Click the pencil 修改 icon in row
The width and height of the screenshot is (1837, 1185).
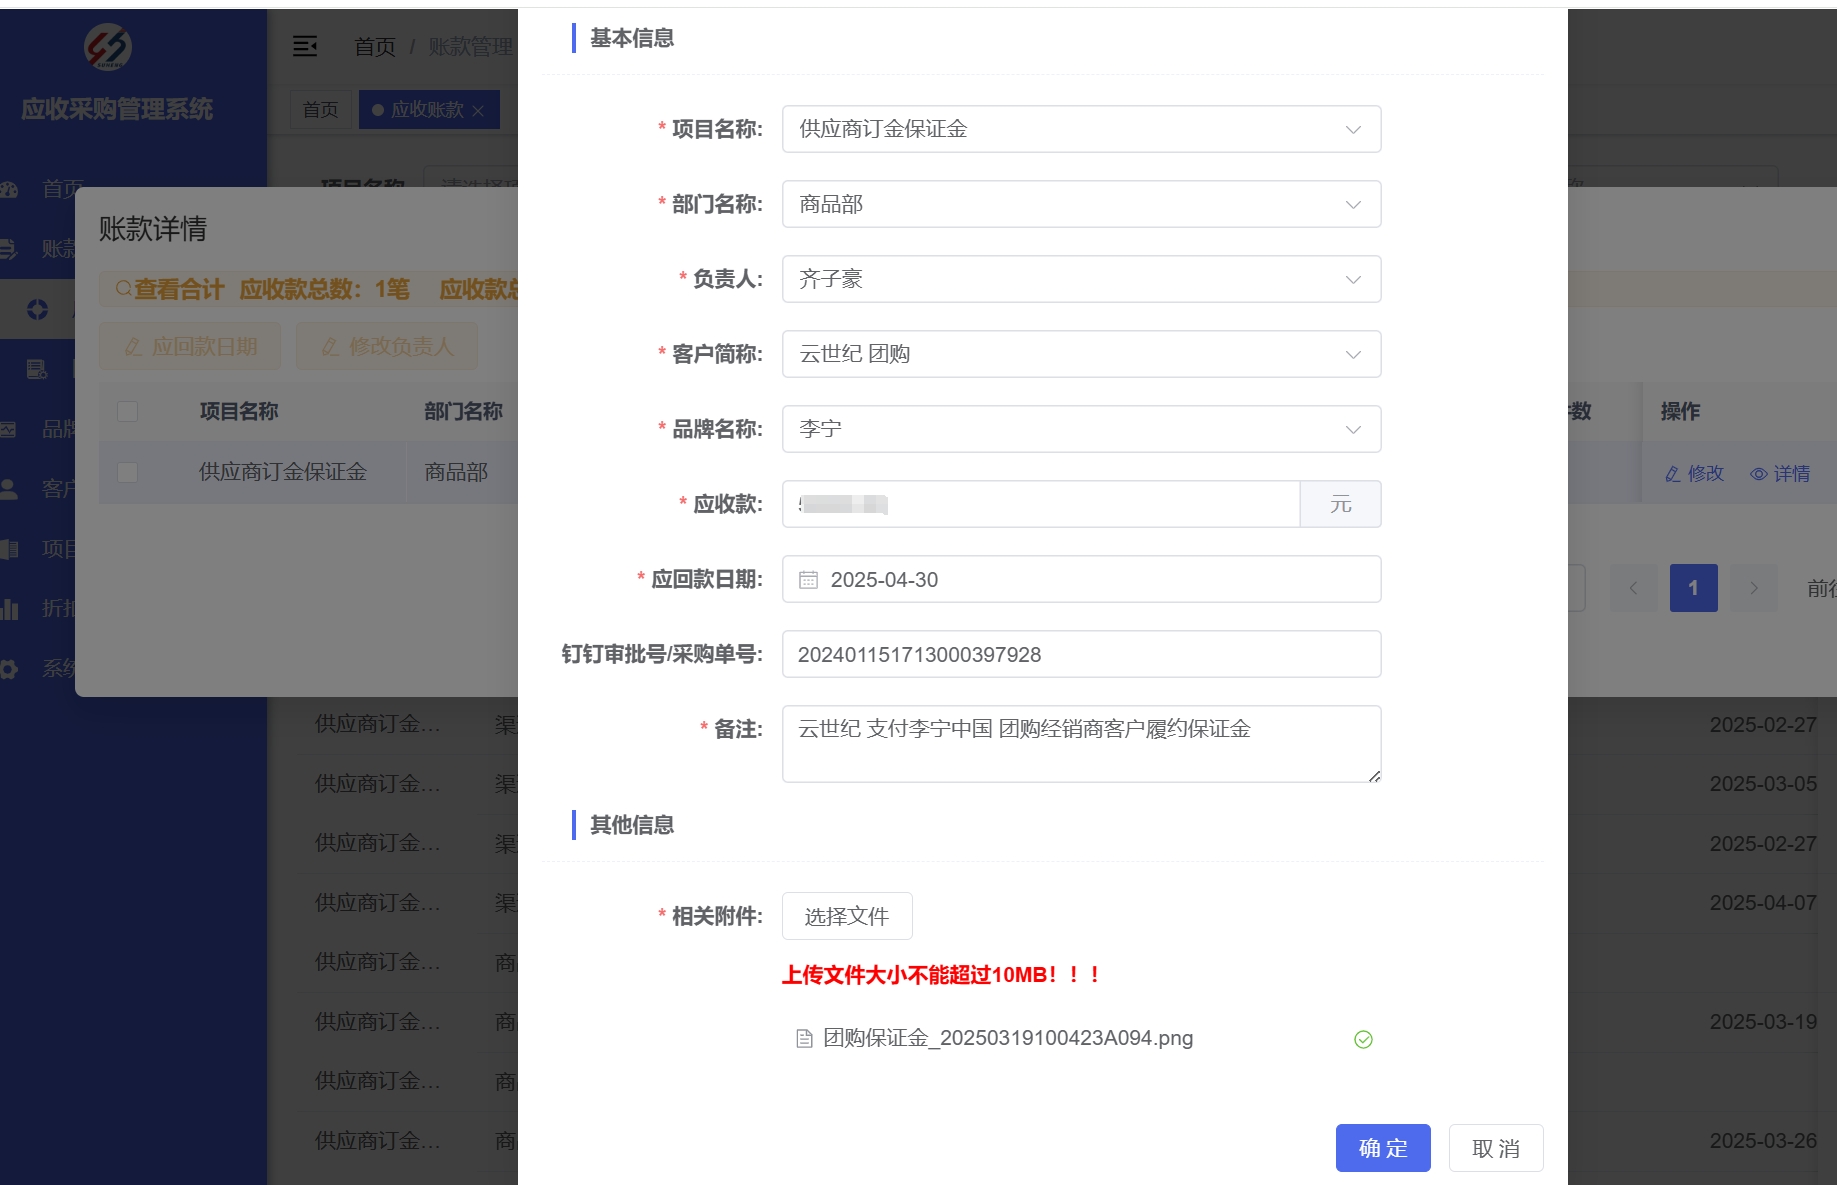1672,474
